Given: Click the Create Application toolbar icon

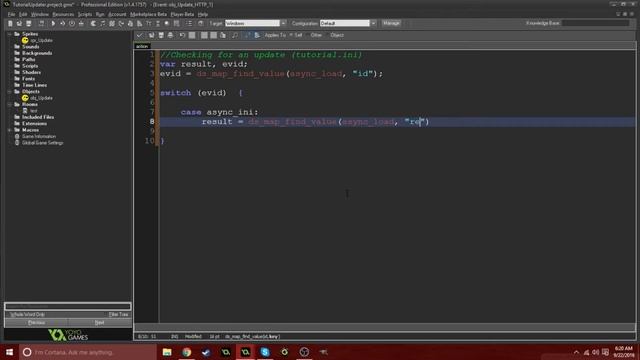Looking at the screenshot, I should tap(41, 23).
